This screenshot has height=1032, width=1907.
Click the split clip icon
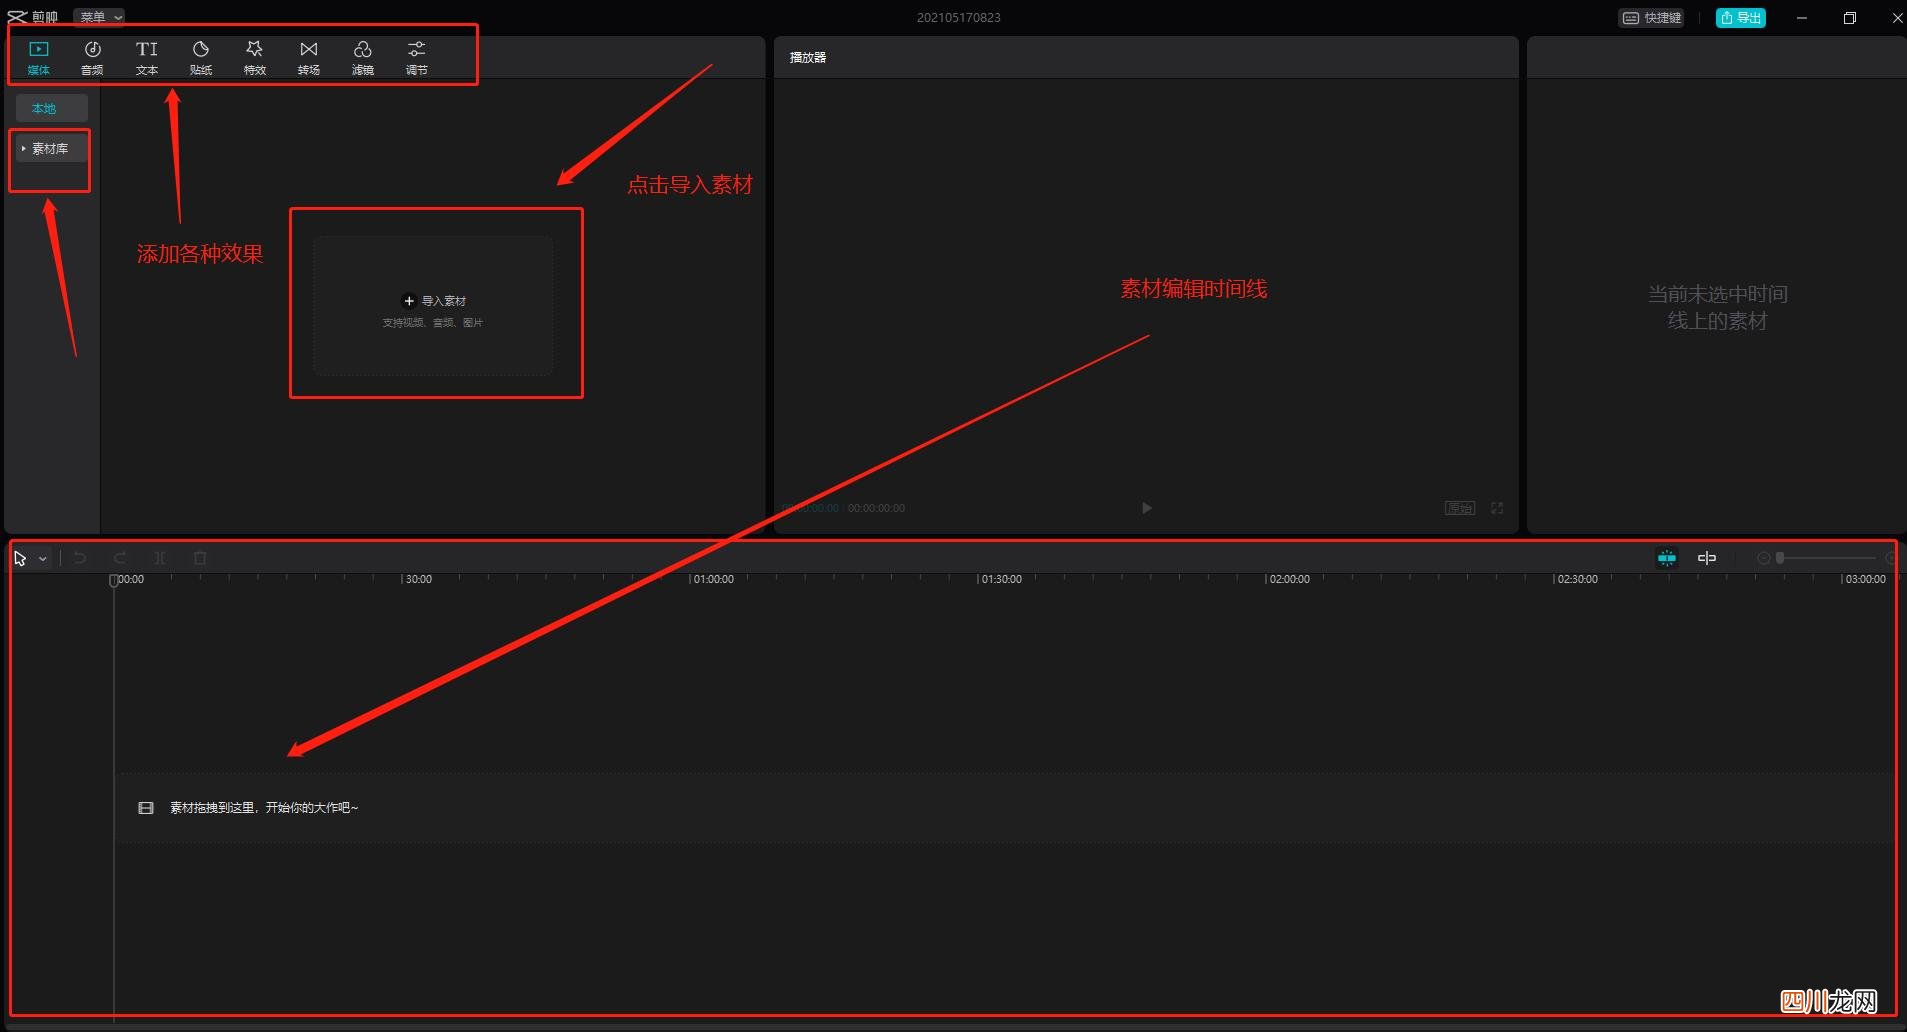pyautogui.click(x=160, y=558)
